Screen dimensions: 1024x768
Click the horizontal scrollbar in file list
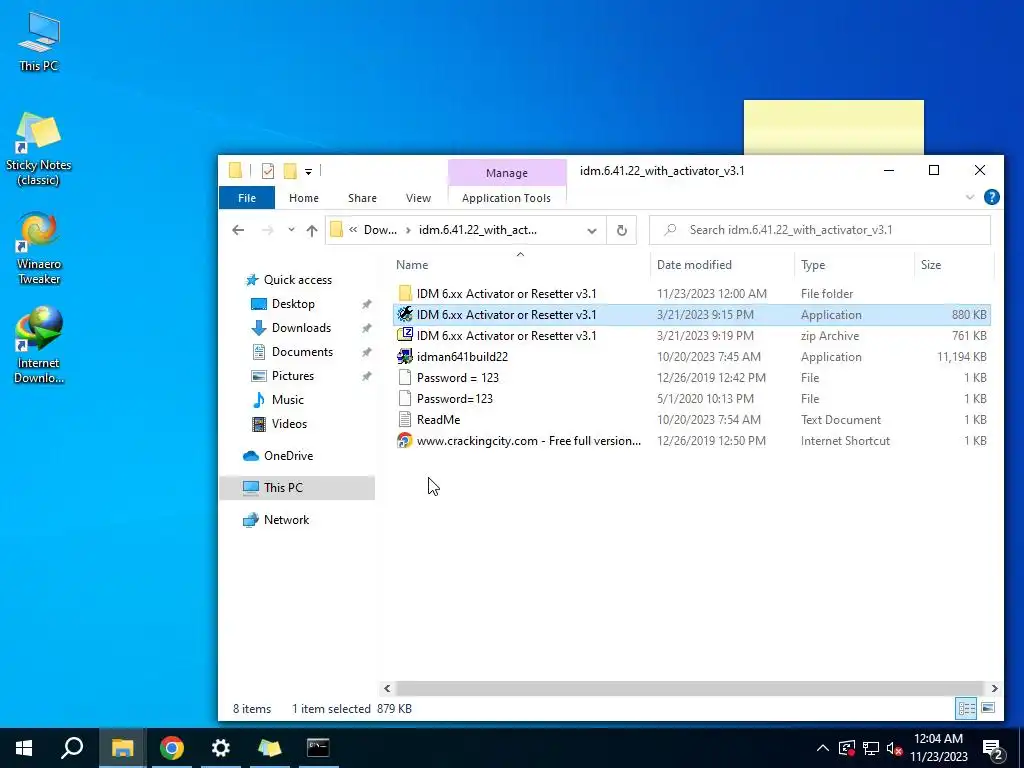tap(689, 688)
